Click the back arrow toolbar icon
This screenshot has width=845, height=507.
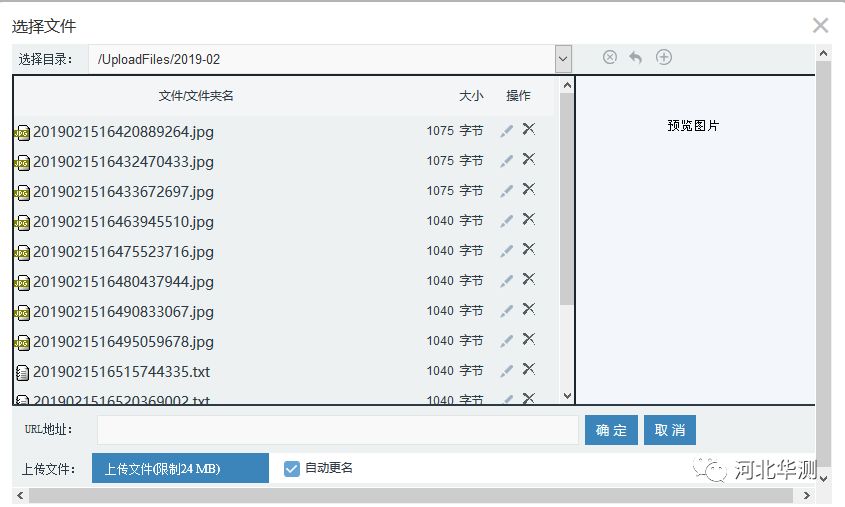pyautogui.click(x=636, y=57)
